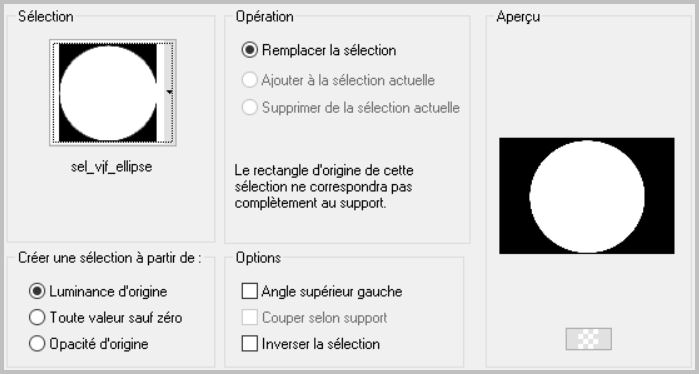Click the rectangle d'origine warning message text
Viewport: 699px width, 374px height.
pos(324,187)
